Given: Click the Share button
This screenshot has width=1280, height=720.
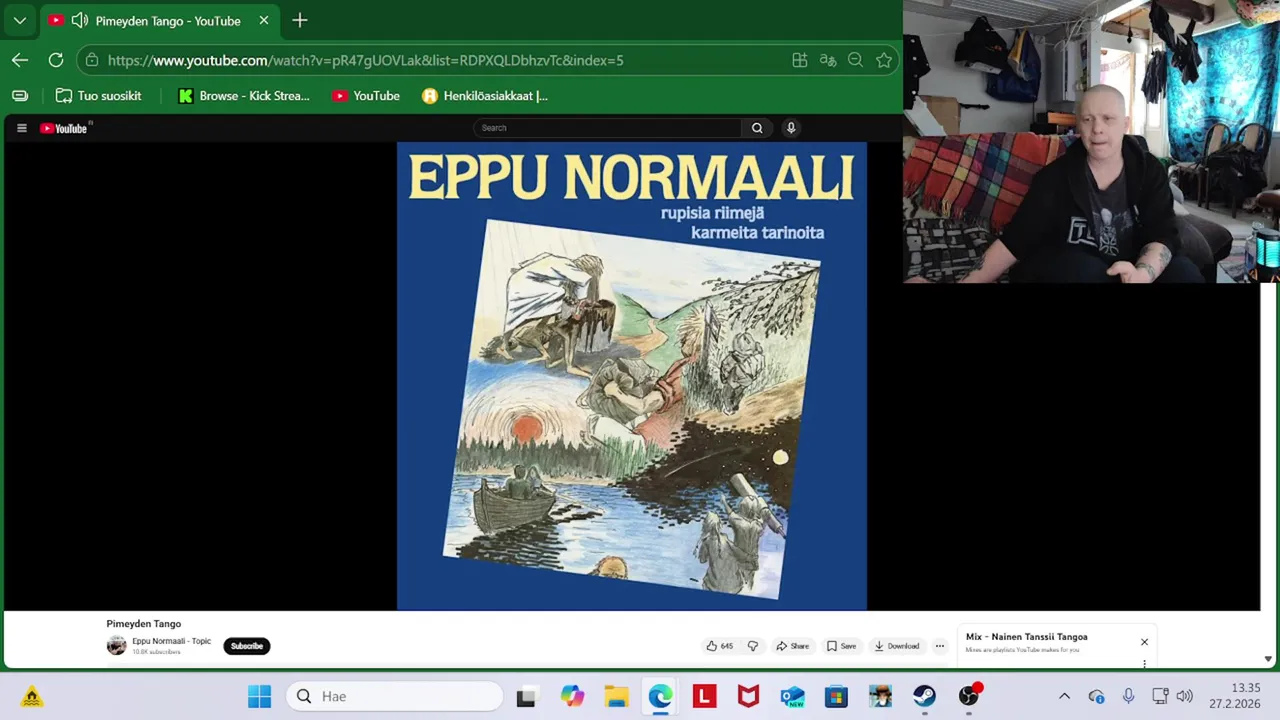Looking at the screenshot, I should point(792,646).
